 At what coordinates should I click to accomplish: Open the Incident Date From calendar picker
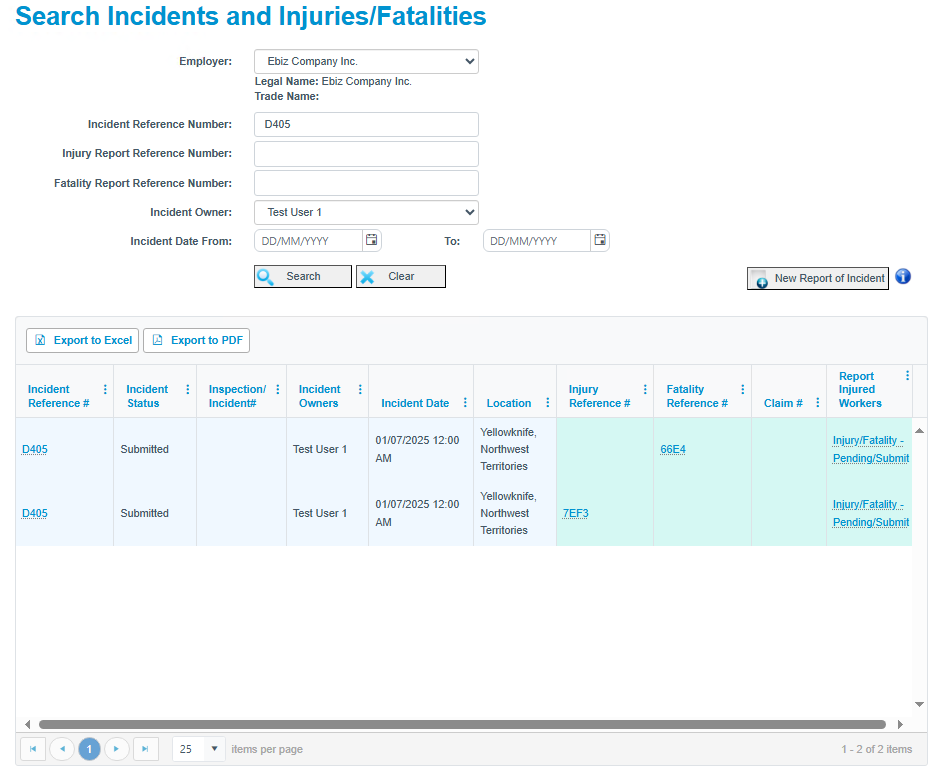tap(371, 240)
